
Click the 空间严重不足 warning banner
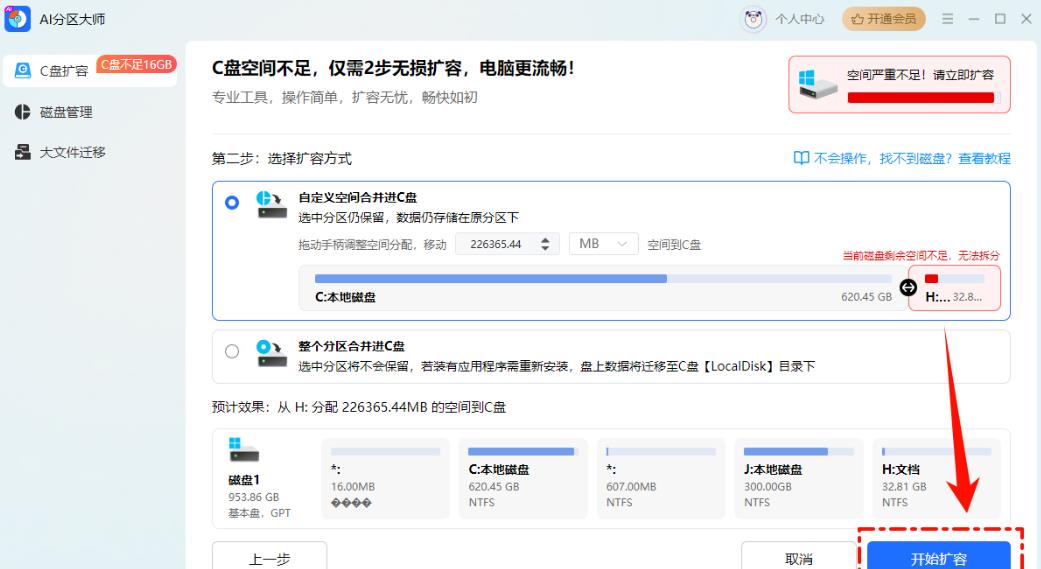coord(899,84)
